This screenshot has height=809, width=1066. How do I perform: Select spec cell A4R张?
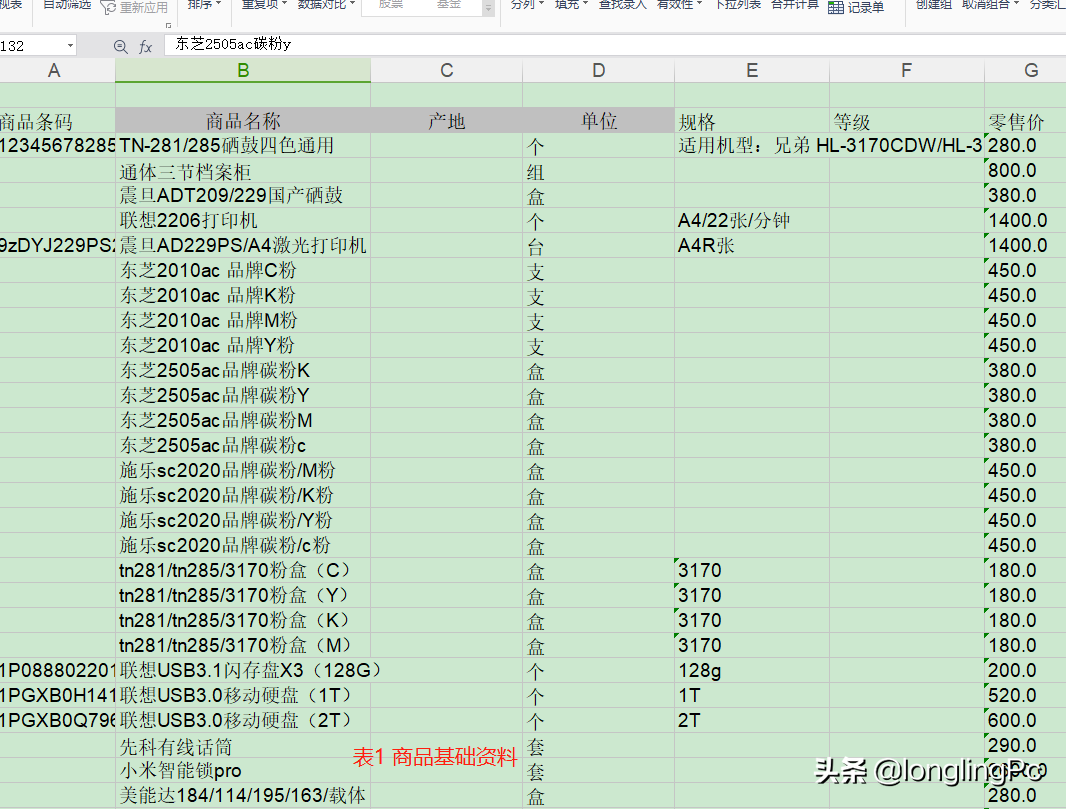point(752,245)
